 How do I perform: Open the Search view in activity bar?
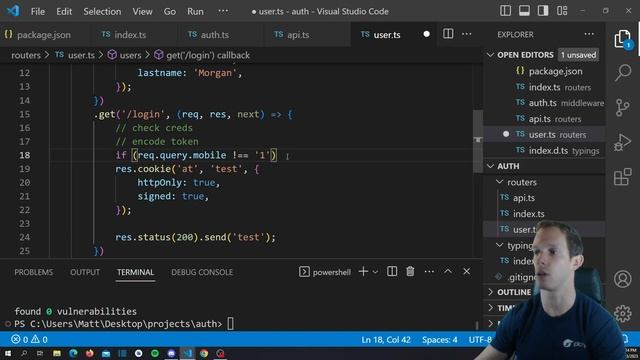coord(623,73)
